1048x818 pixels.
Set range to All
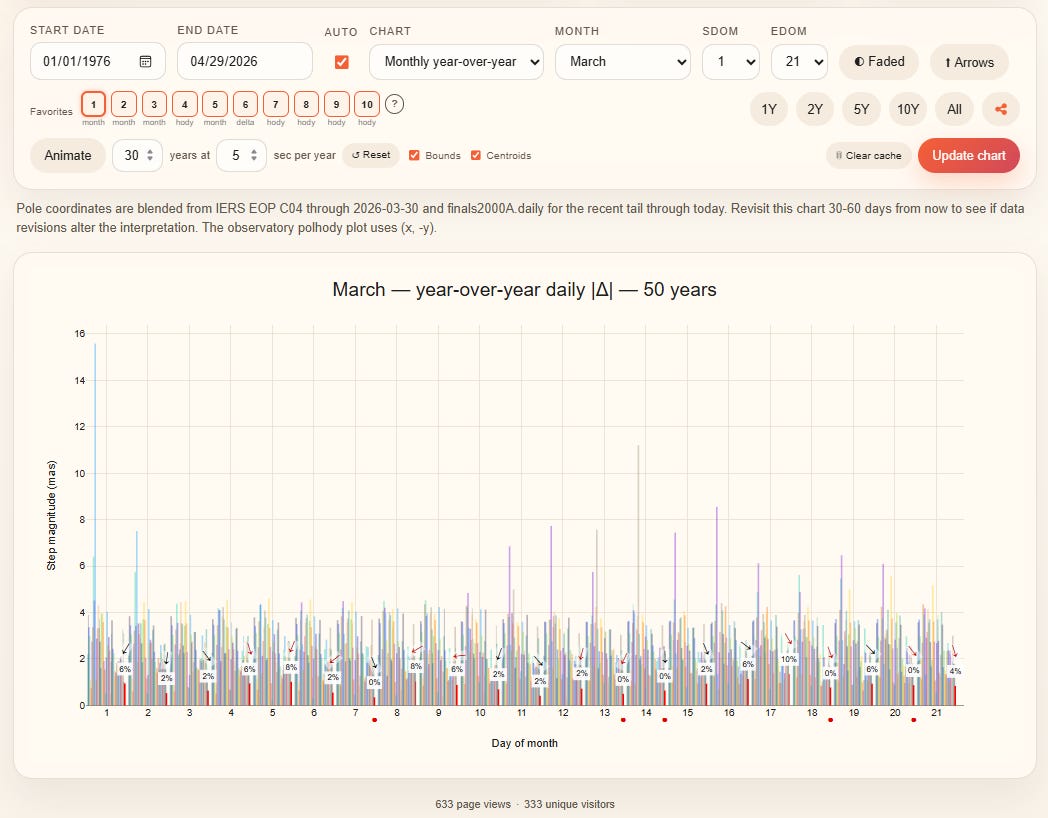click(954, 109)
